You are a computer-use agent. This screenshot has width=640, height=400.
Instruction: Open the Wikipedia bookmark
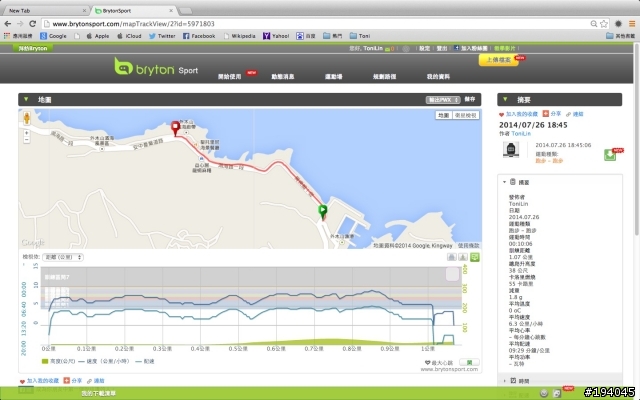click(240, 36)
